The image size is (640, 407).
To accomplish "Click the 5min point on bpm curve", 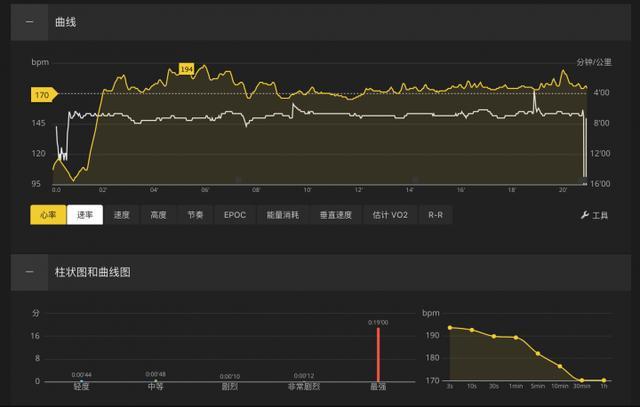I will [x=538, y=354].
